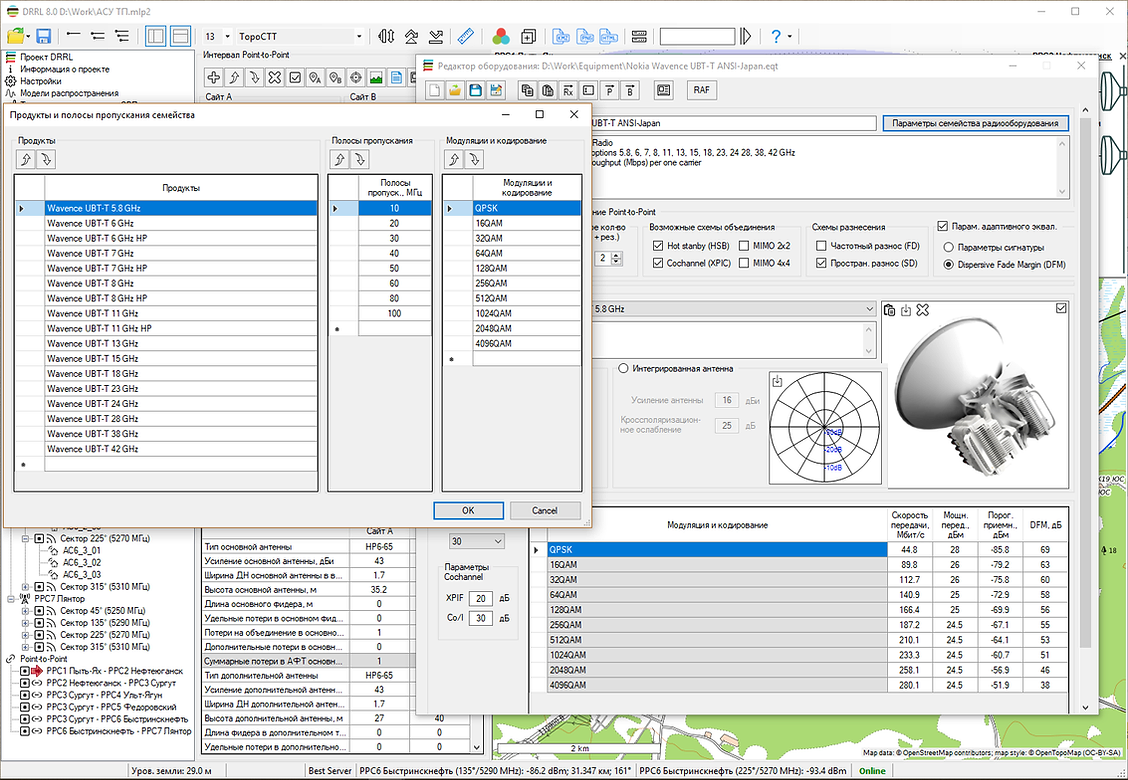This screenshot has height=780, width=1128.
Task: Click the single-panel layout icon in main toolbar
Action: [x=155, y=36]
